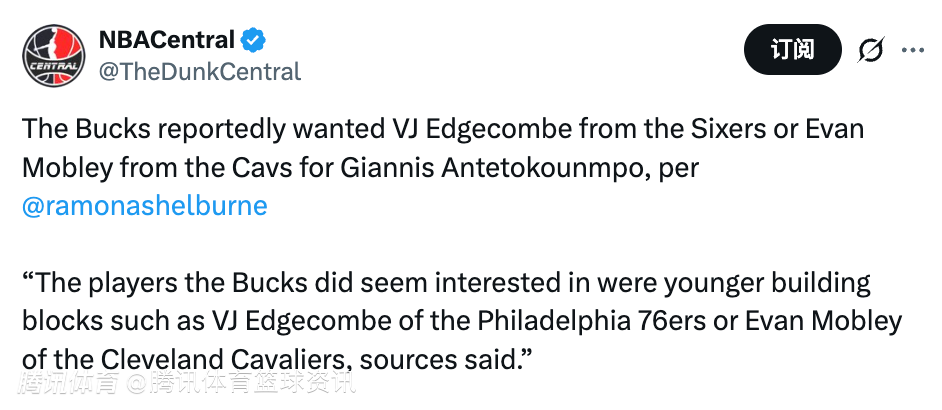
Task: Open the Grok explain-post icon
Action: tap(871, 50)
